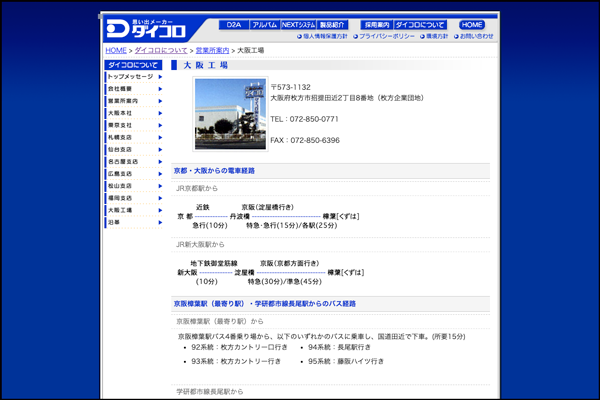Viewport: 600px width, 400px height.
Task: Open the D2A tab in top navigation
Action: tap(233, 23)
